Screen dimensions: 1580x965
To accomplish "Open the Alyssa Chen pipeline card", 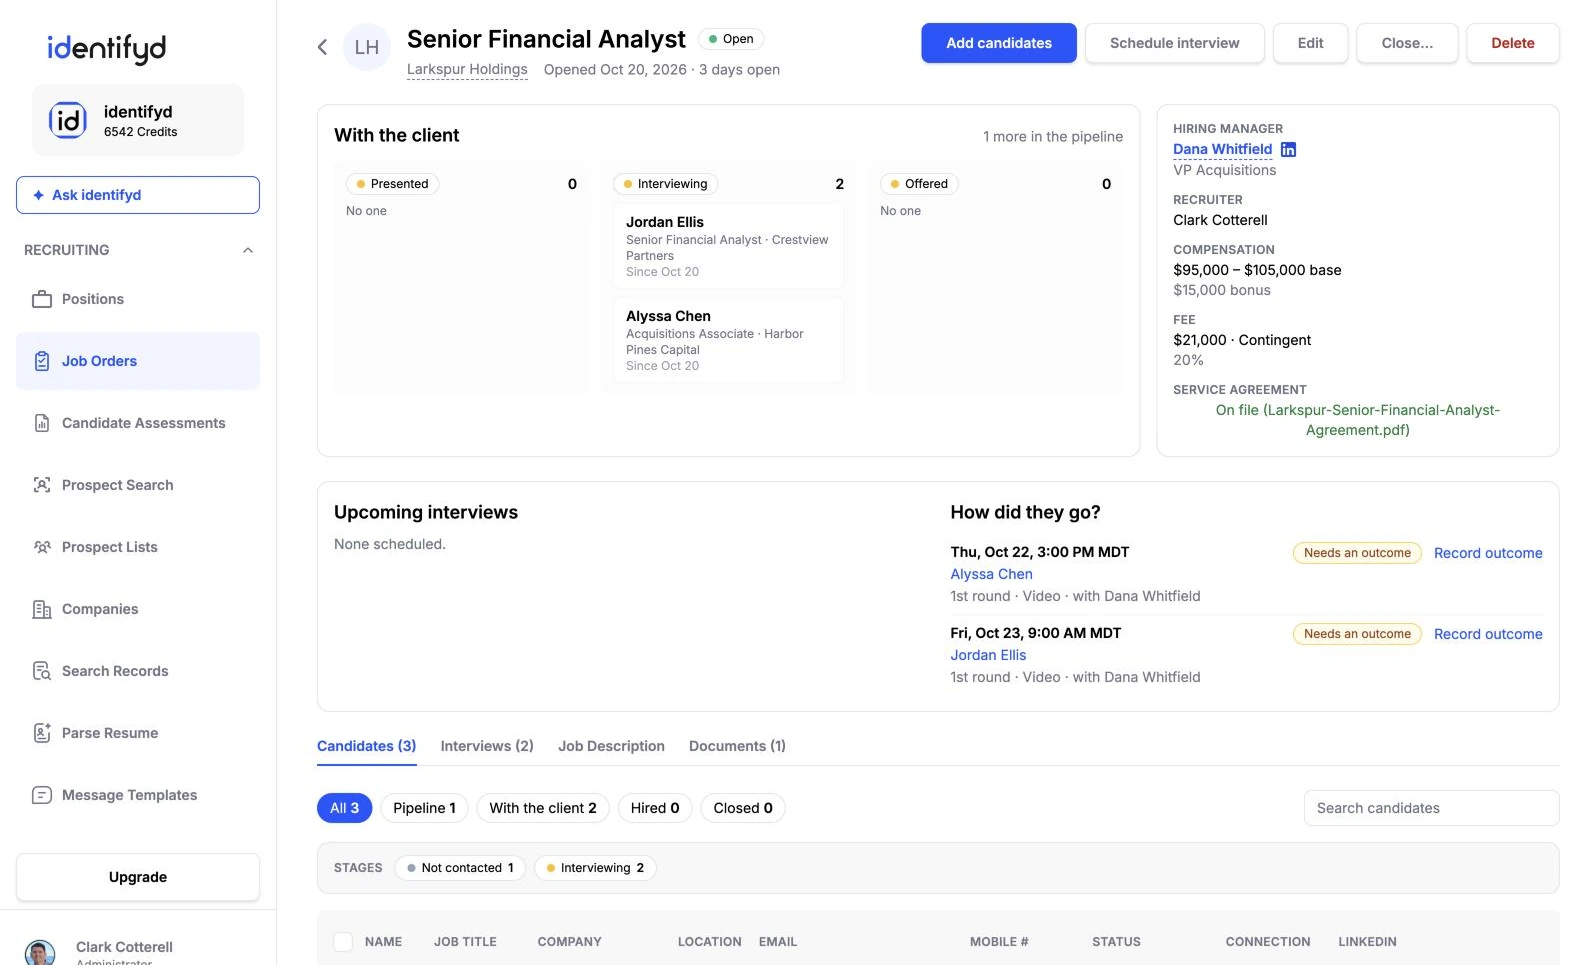I will click(x=728, y=340).
